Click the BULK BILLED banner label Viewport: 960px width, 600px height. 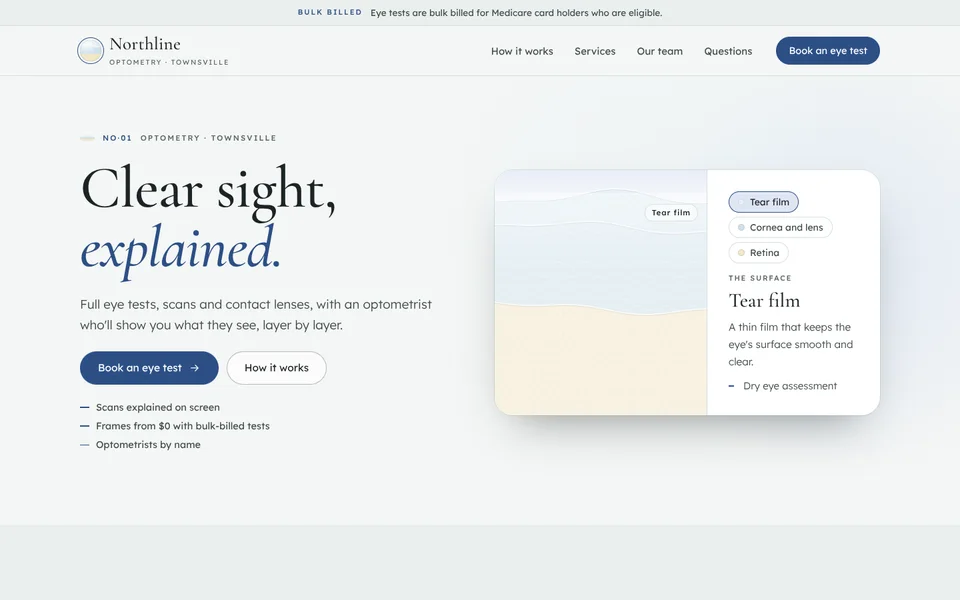pyautogui.click(x=329, y=12)
